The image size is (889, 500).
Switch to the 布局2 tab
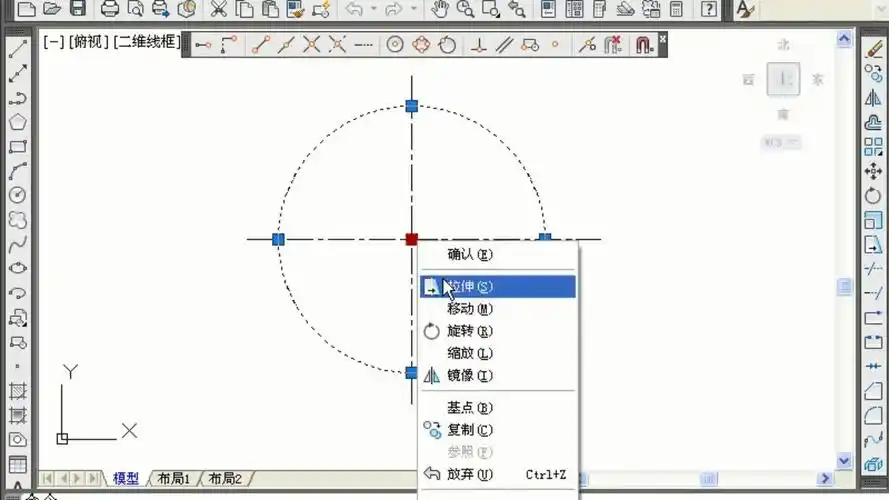[x=225, y=478]
